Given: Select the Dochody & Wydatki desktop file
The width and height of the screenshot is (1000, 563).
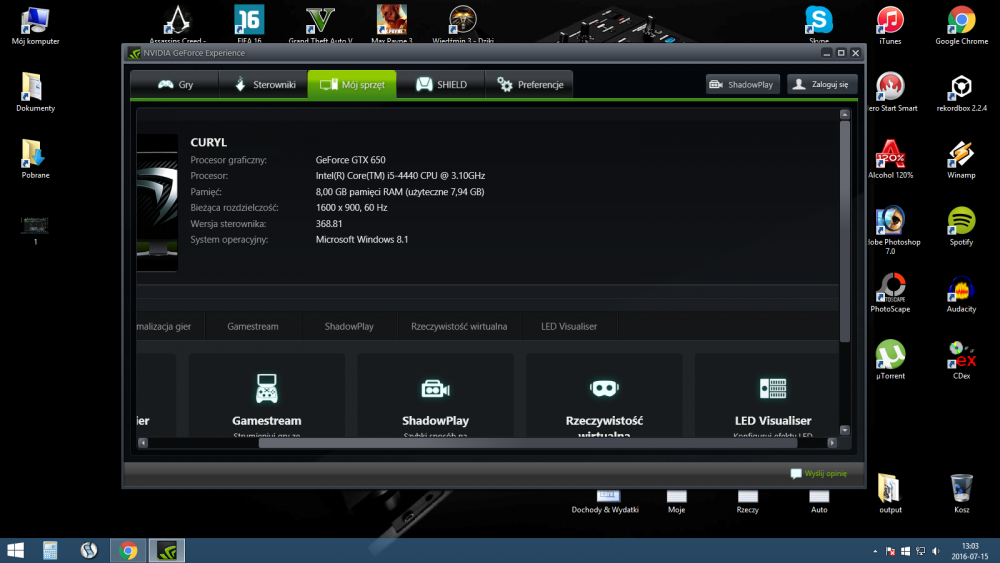Looking at the screenshot, I should pos(605,502).
